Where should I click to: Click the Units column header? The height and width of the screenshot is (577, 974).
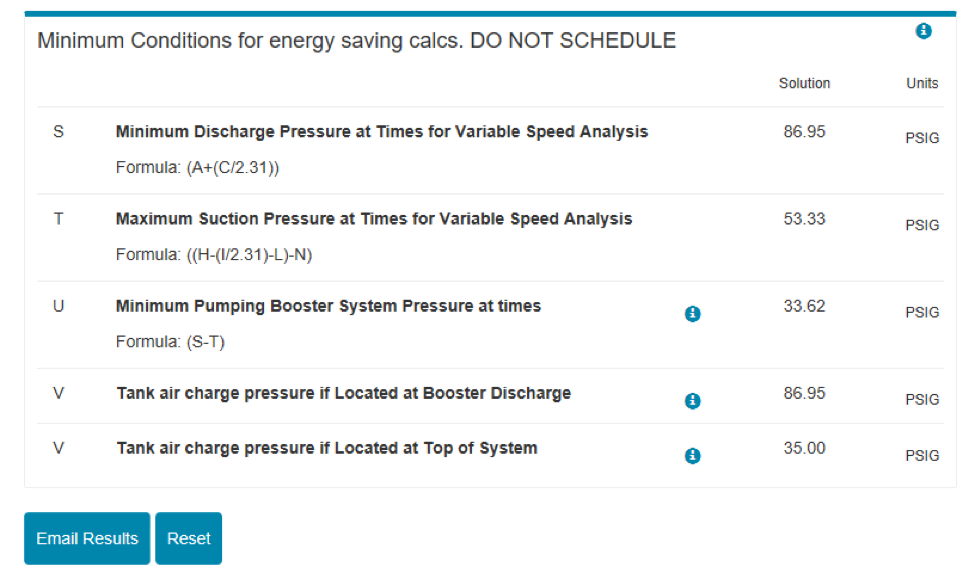tap(922, 83)
